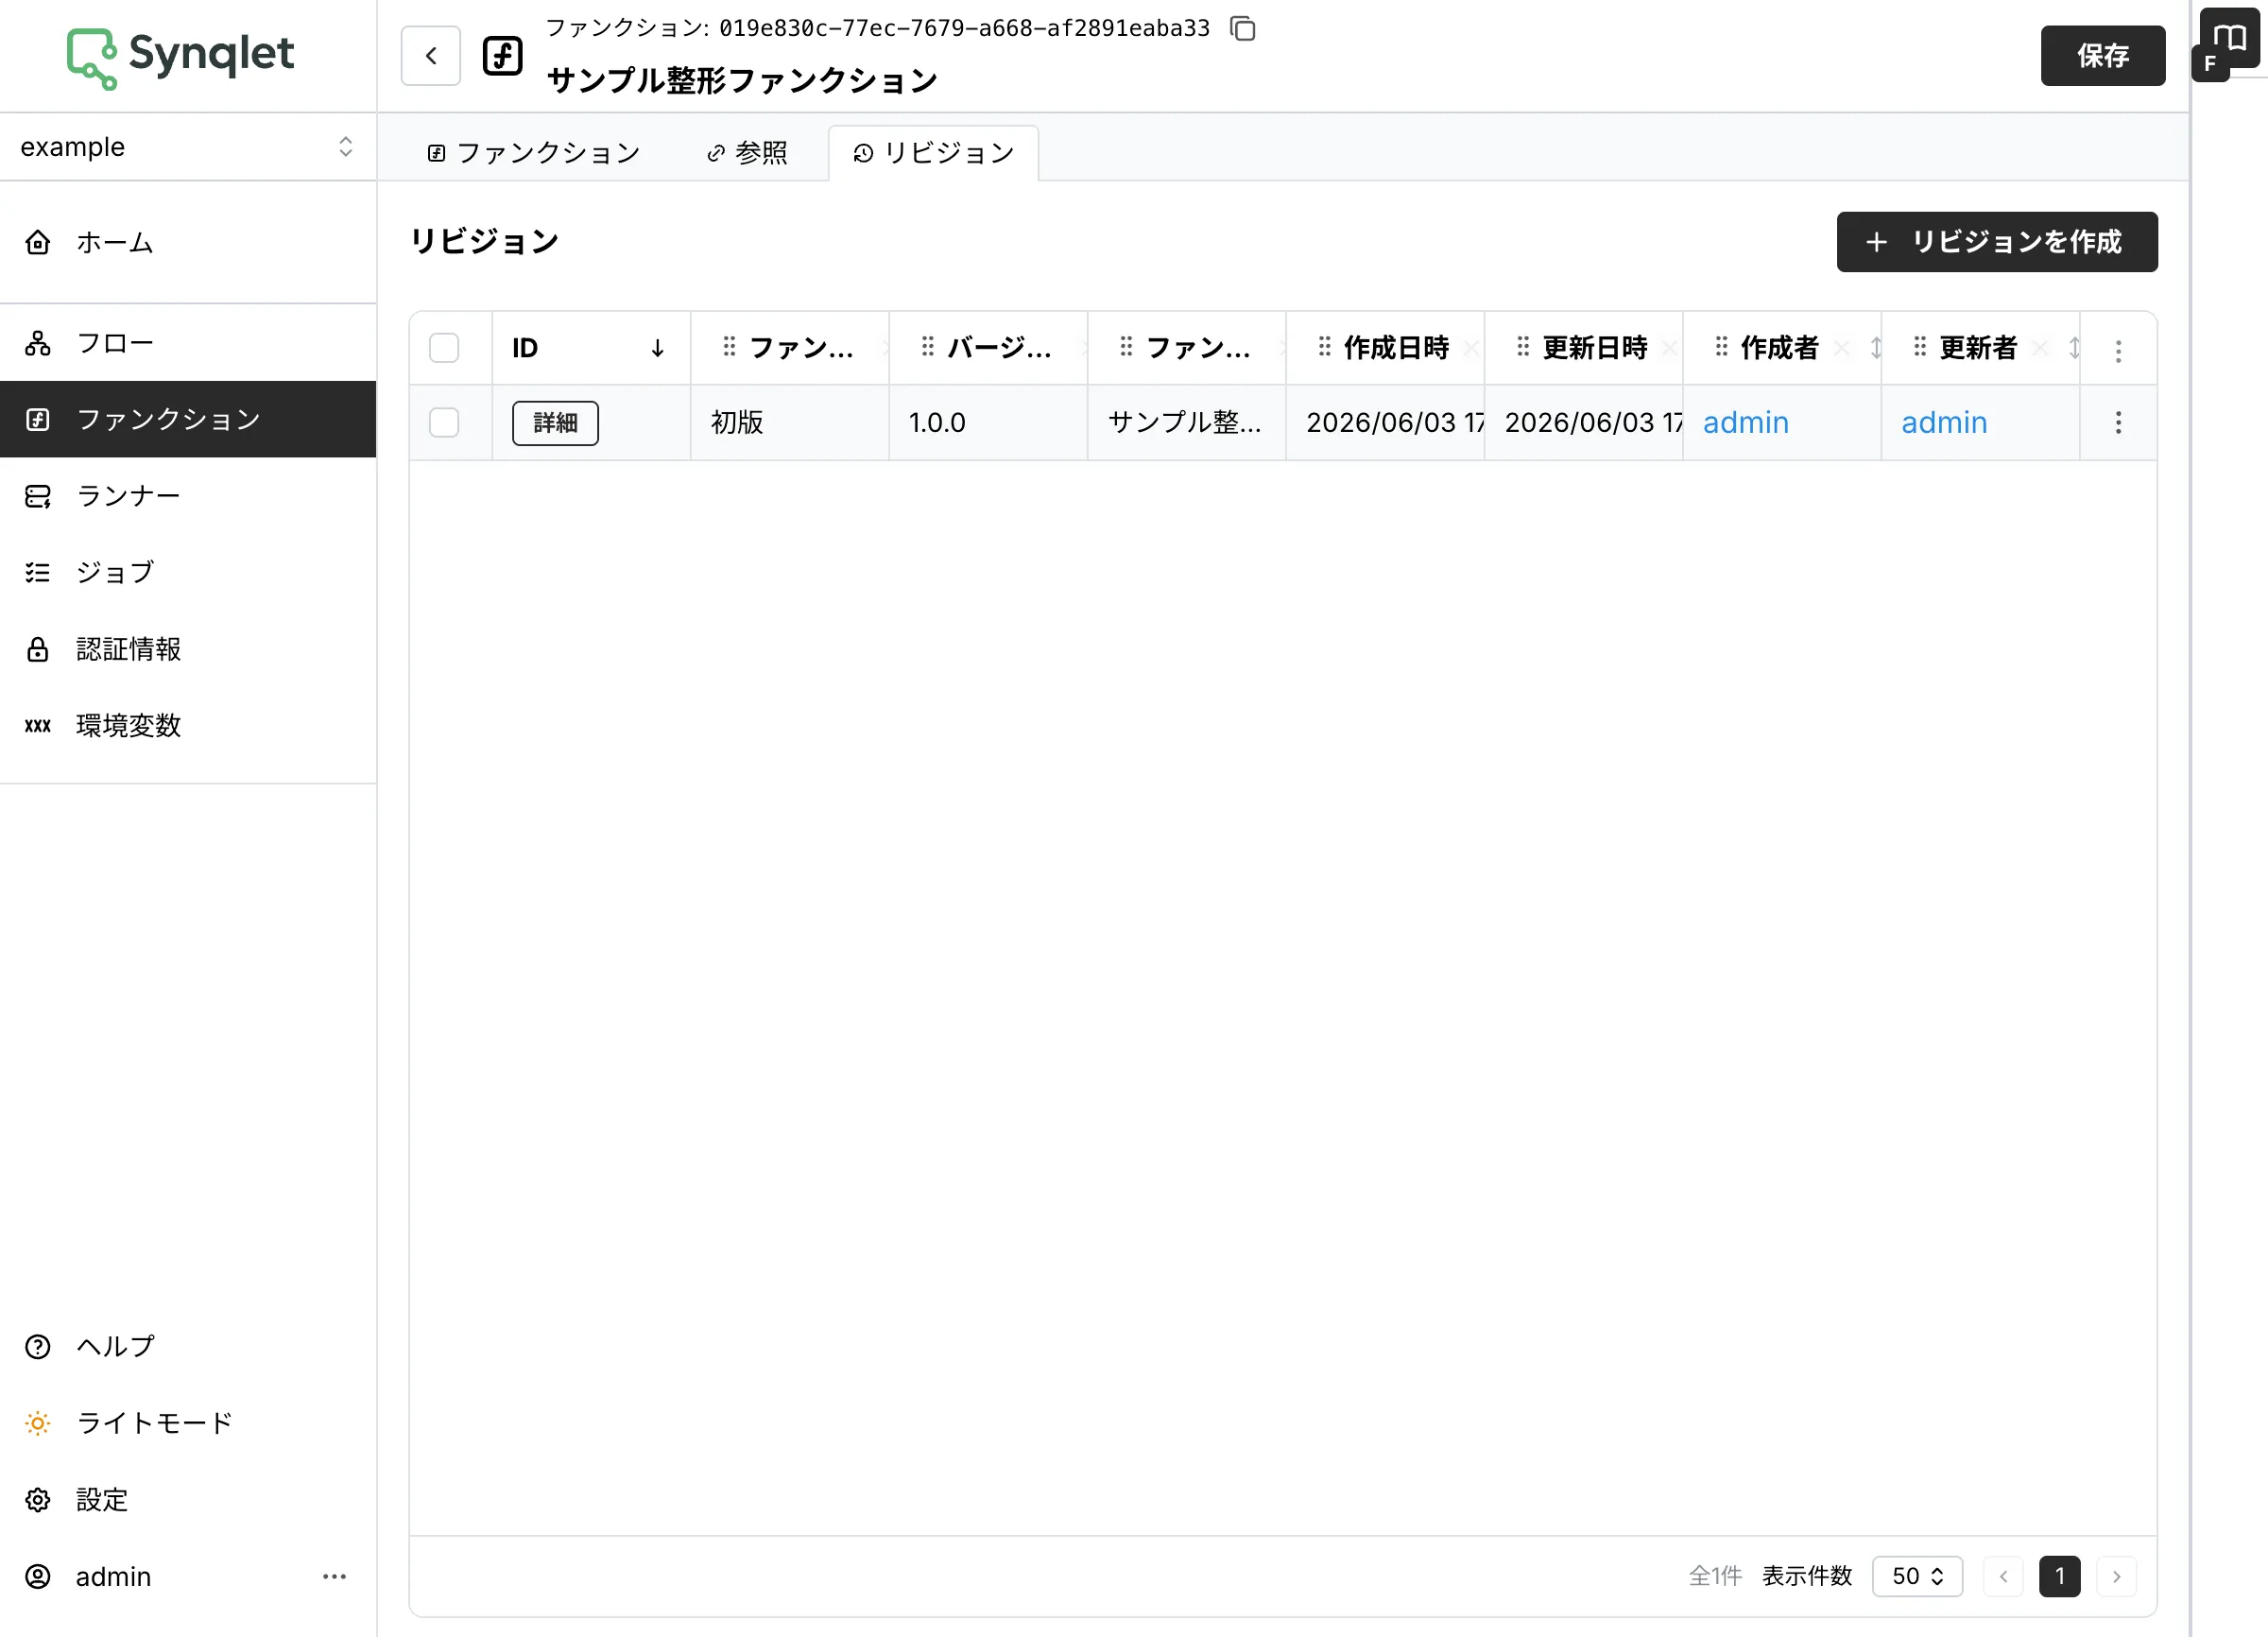
Task: Open 認証情報 in the sidebar
Action: click(x=188, y=649)
